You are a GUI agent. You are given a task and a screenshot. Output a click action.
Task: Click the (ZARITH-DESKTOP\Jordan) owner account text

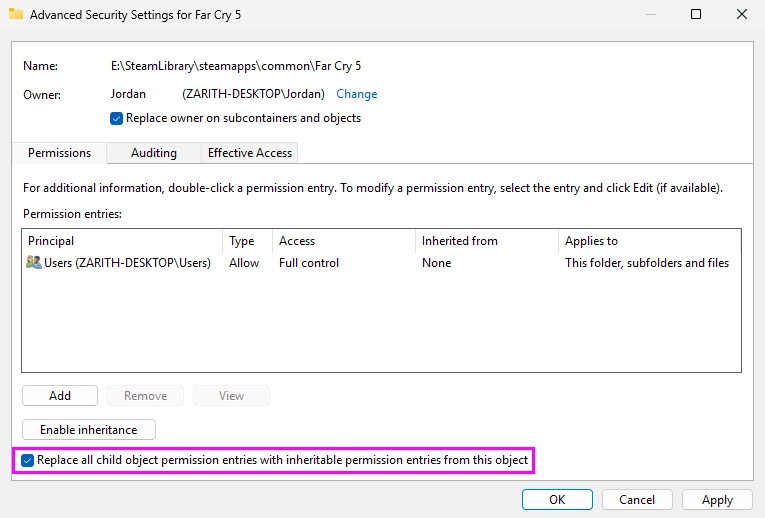coord(253,94)
